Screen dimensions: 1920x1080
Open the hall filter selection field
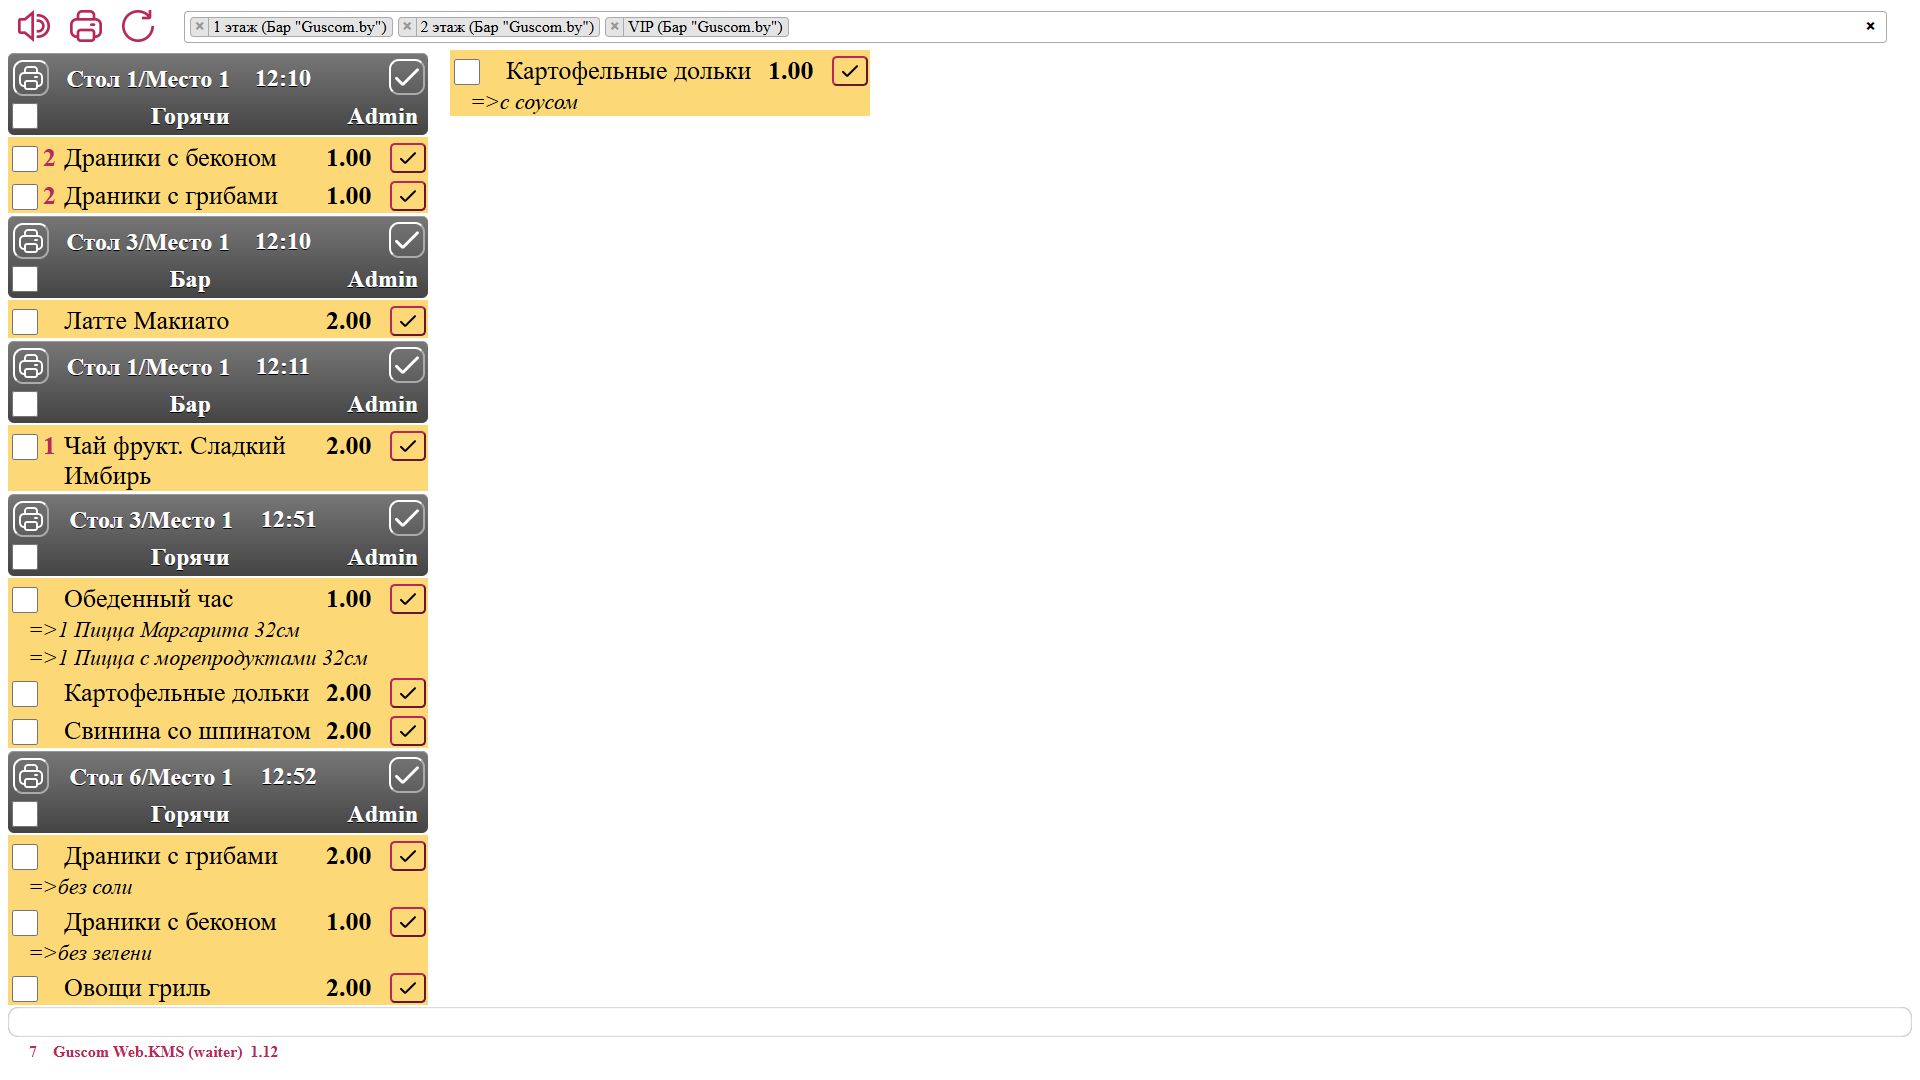pyautogui.click(x=1300, y=27)
